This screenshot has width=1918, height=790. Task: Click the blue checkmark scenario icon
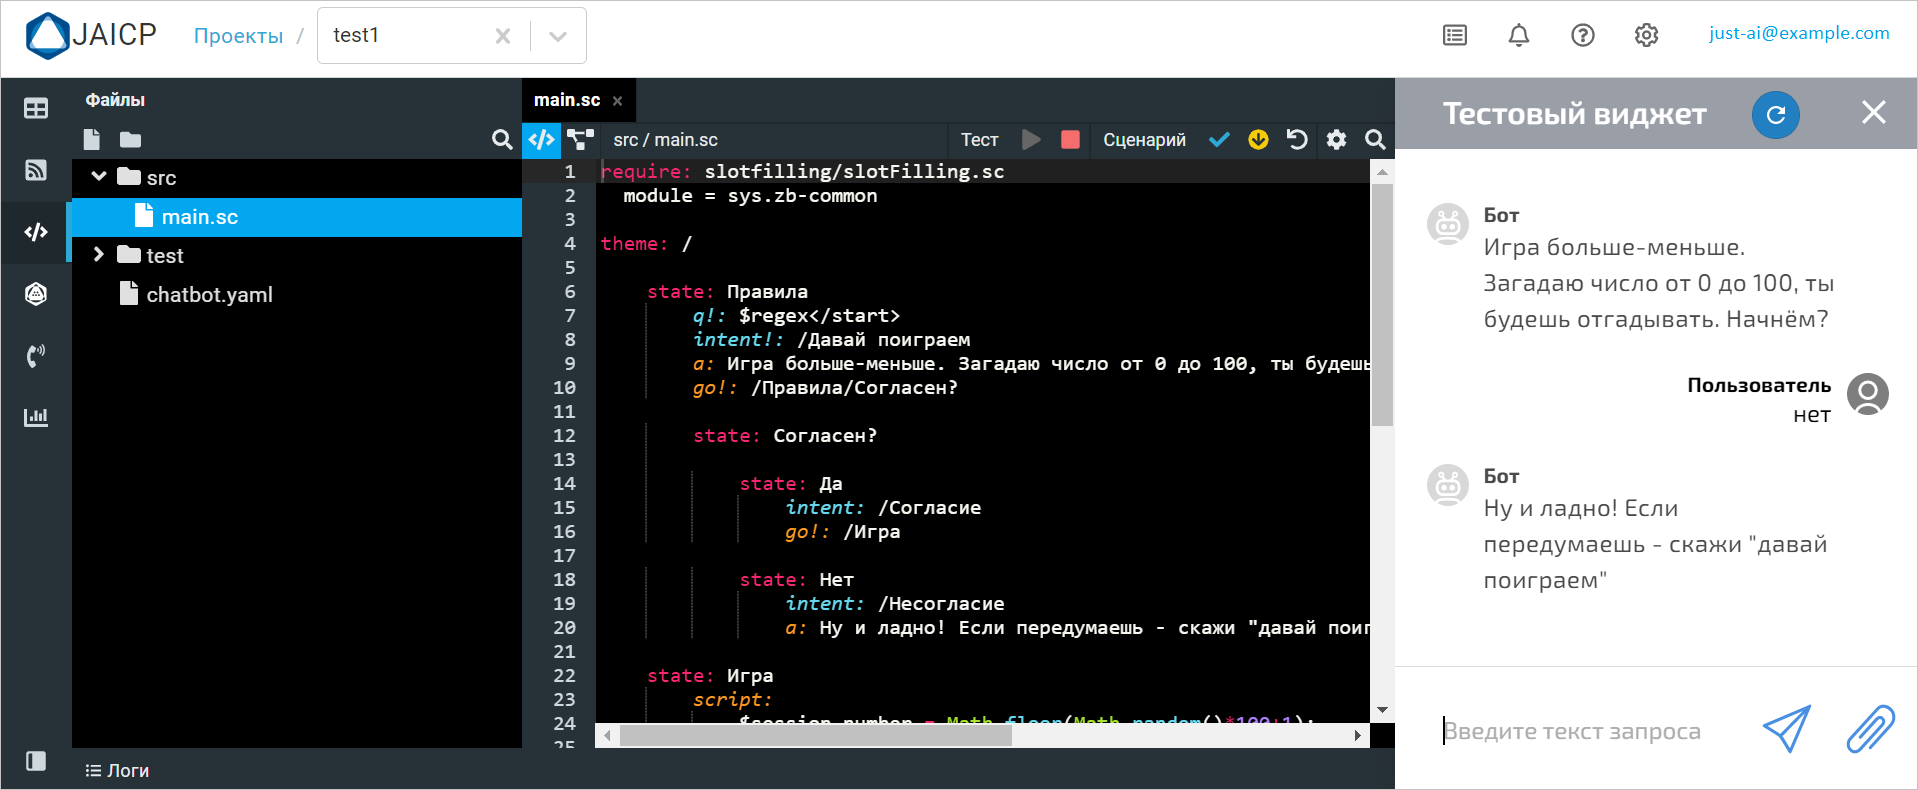click(x=1219, y=140)
